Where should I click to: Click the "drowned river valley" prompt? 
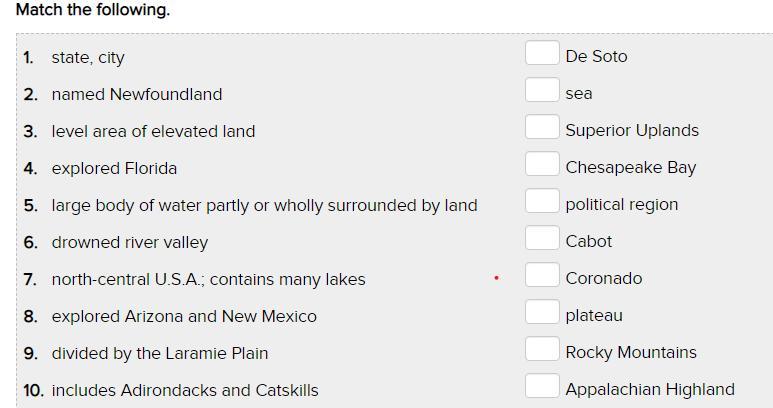click(x=130, y=243)
